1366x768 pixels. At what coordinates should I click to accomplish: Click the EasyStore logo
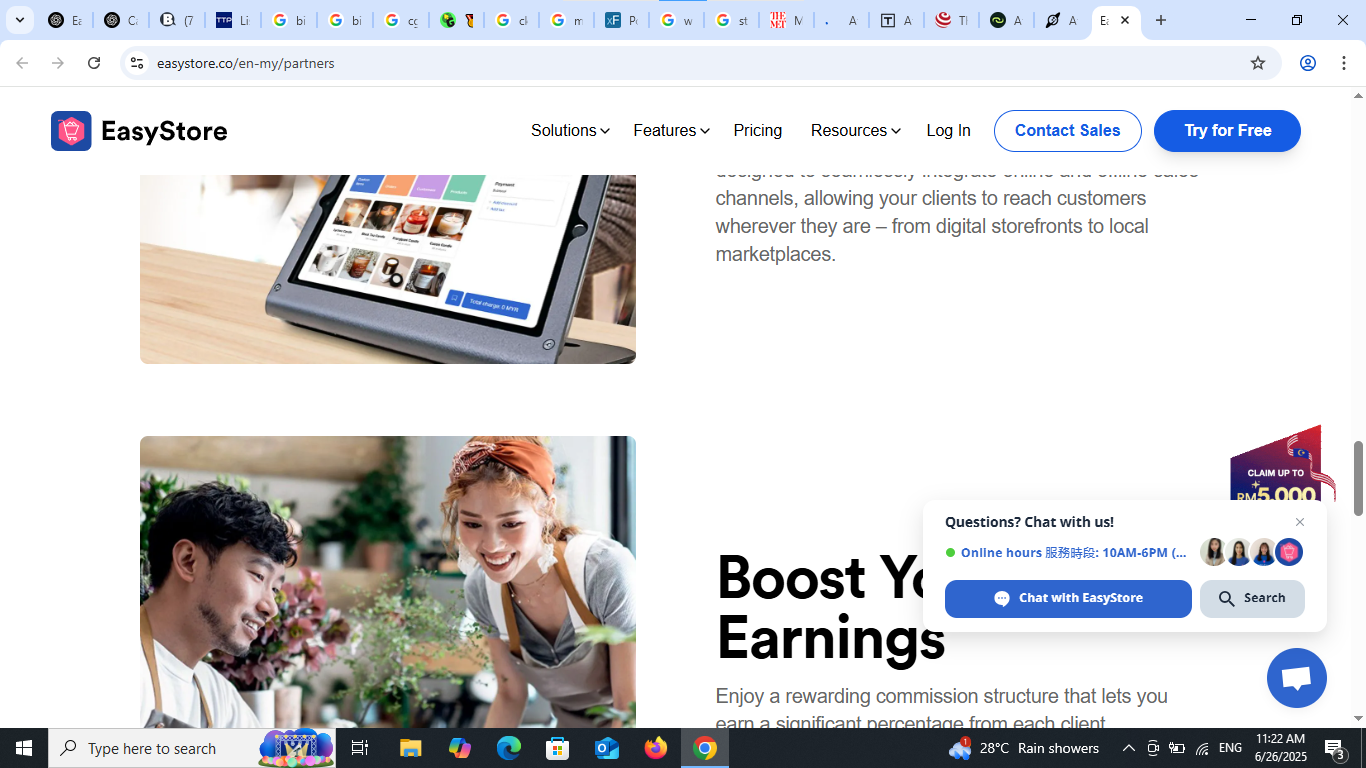[139, 131]
